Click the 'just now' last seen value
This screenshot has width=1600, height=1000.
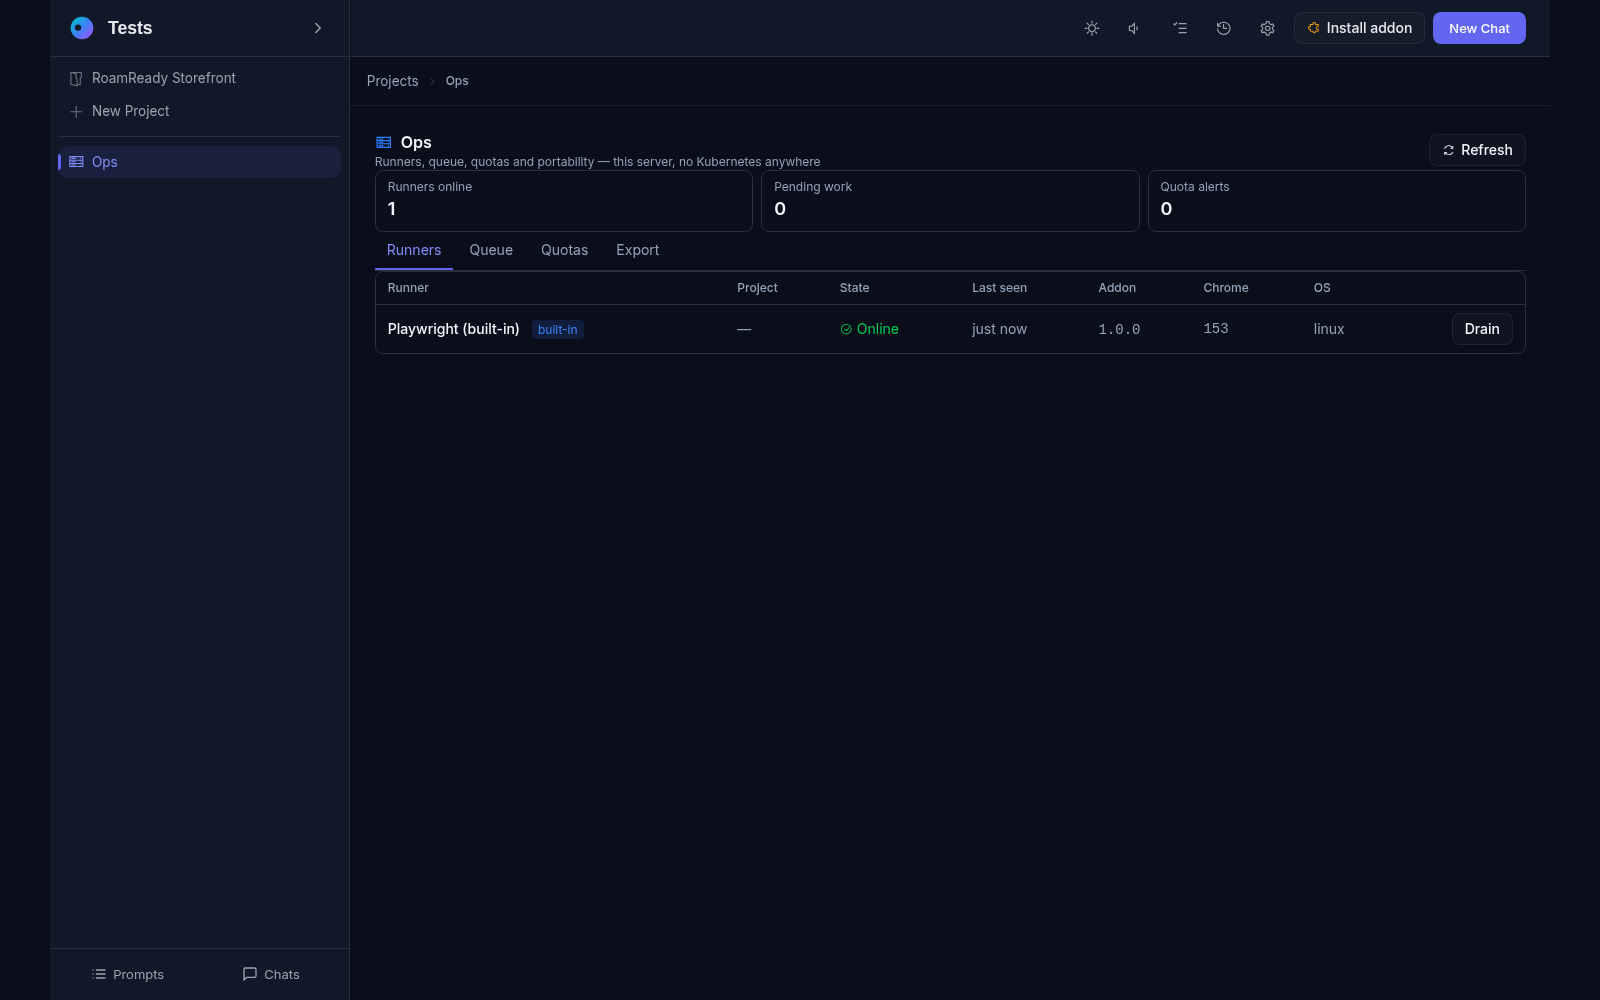[x=999, y=329]
